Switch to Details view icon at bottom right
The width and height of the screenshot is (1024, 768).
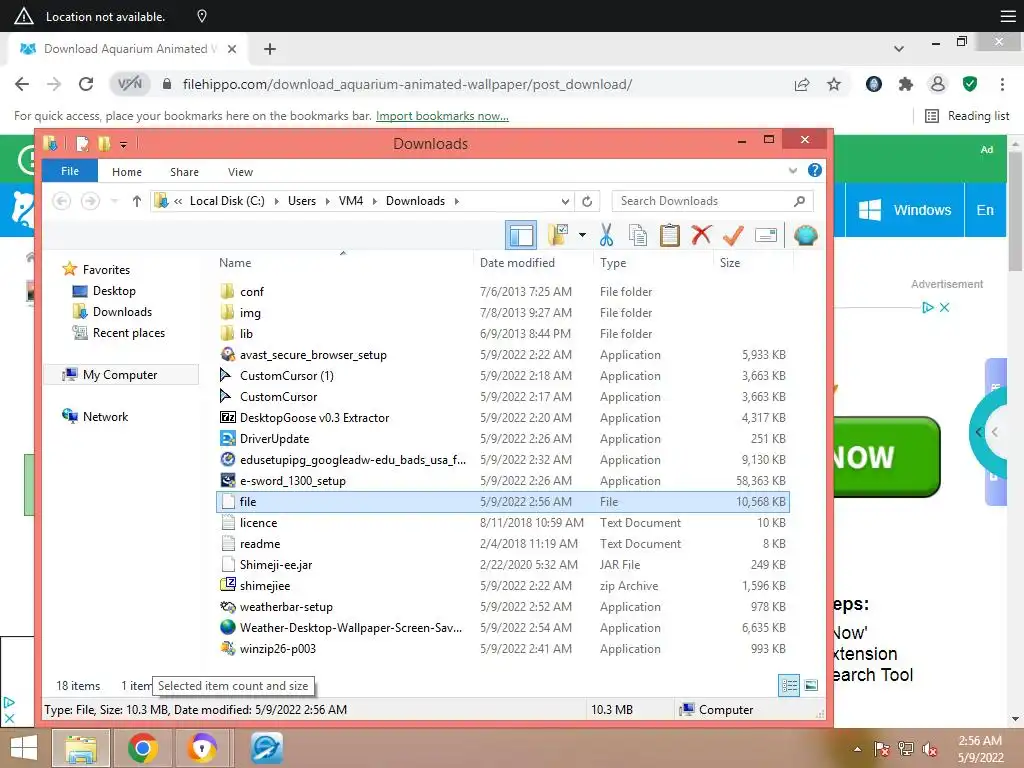(x=789, y=685)
